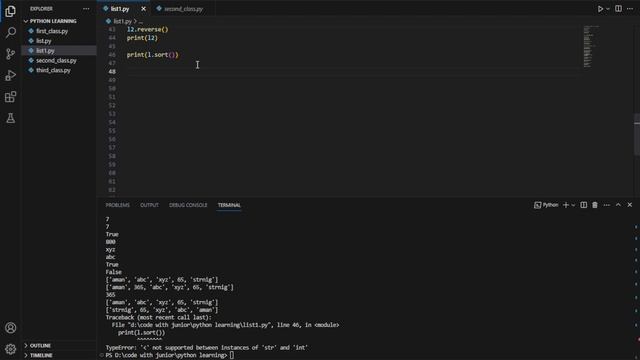The height and width of the screenshot is (360, 640).
Task: Open the launch profile dropdown arrow
Action: pos(573,205)
